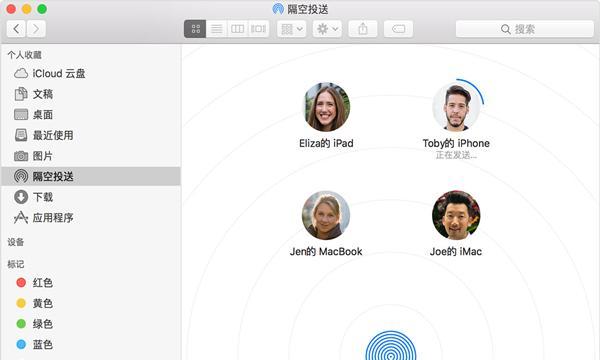The width and height of the screenshot is (600, 360).
Task: Click the blue AirDrop radar icon
Action: coord(390,345)
